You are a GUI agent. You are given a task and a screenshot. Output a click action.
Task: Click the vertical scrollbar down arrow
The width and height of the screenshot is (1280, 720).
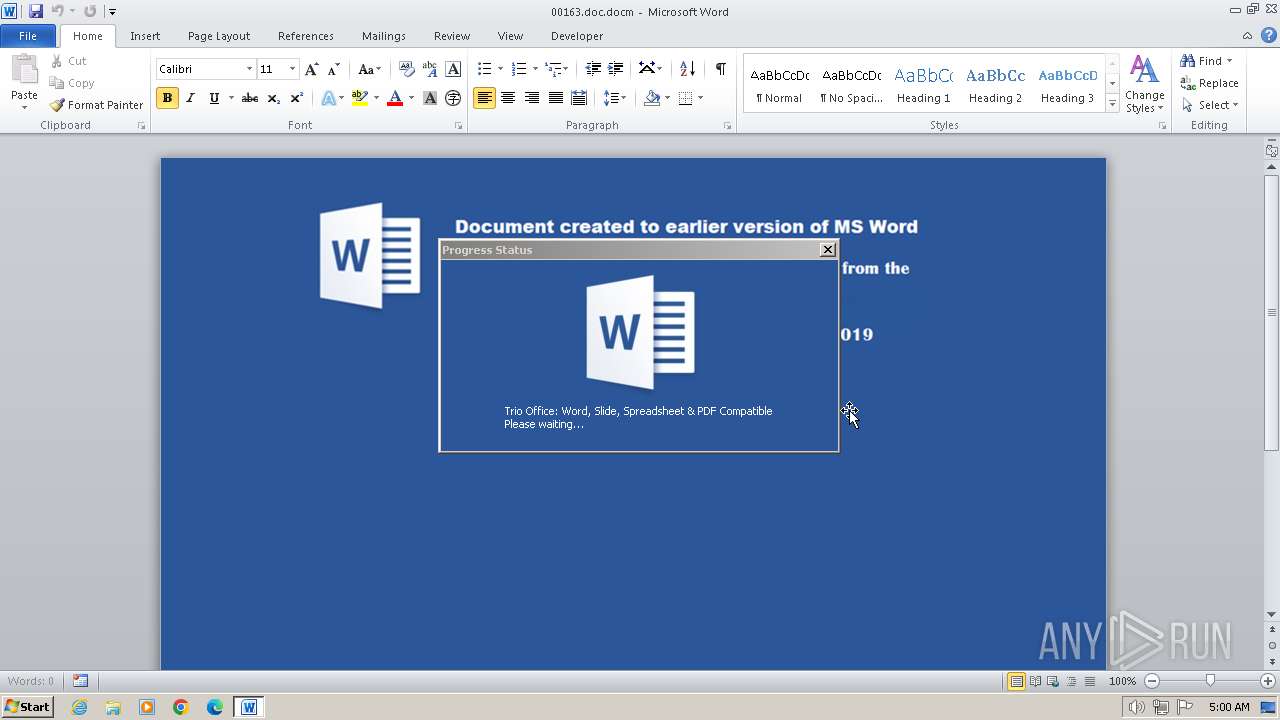tap(1272, 615)
